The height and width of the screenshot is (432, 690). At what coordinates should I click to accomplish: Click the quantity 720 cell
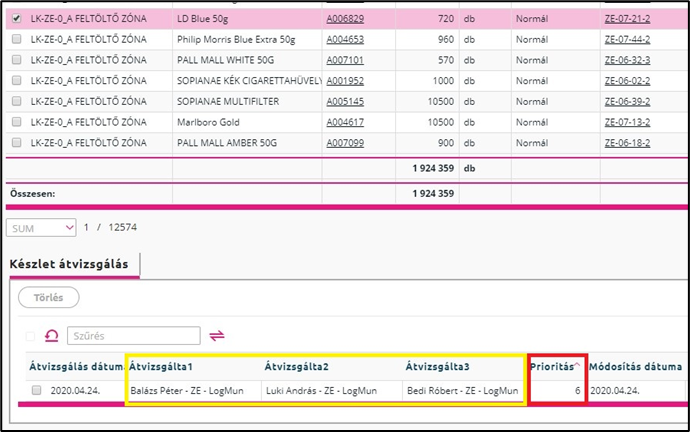[x=446, y=19]
